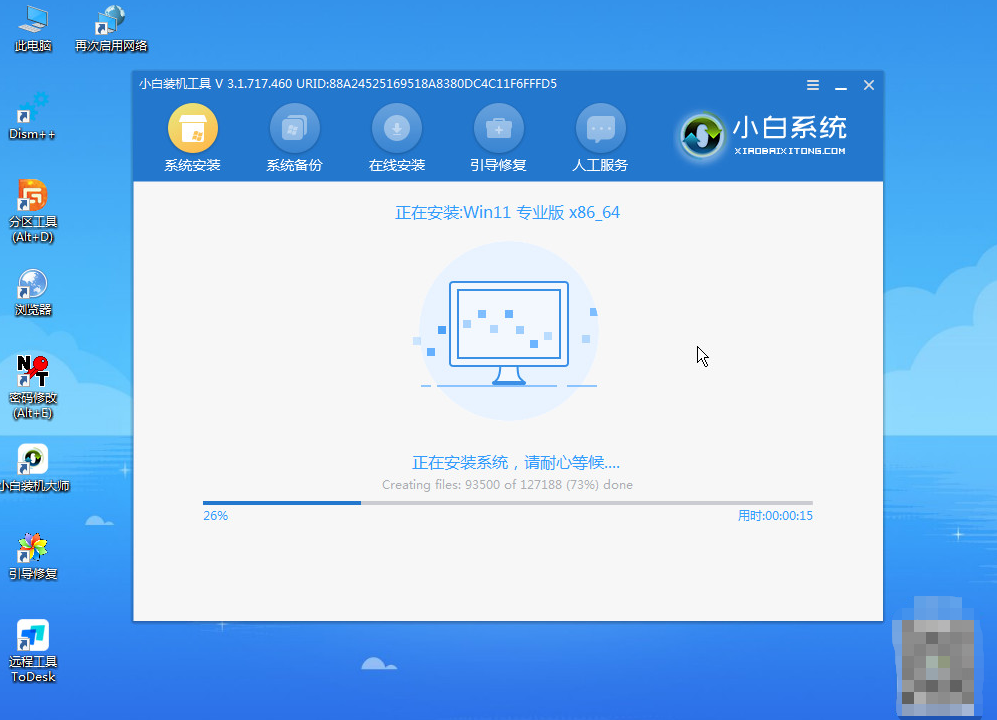
Task: Open 小白装机大师 installer
Action: (32, 465)
